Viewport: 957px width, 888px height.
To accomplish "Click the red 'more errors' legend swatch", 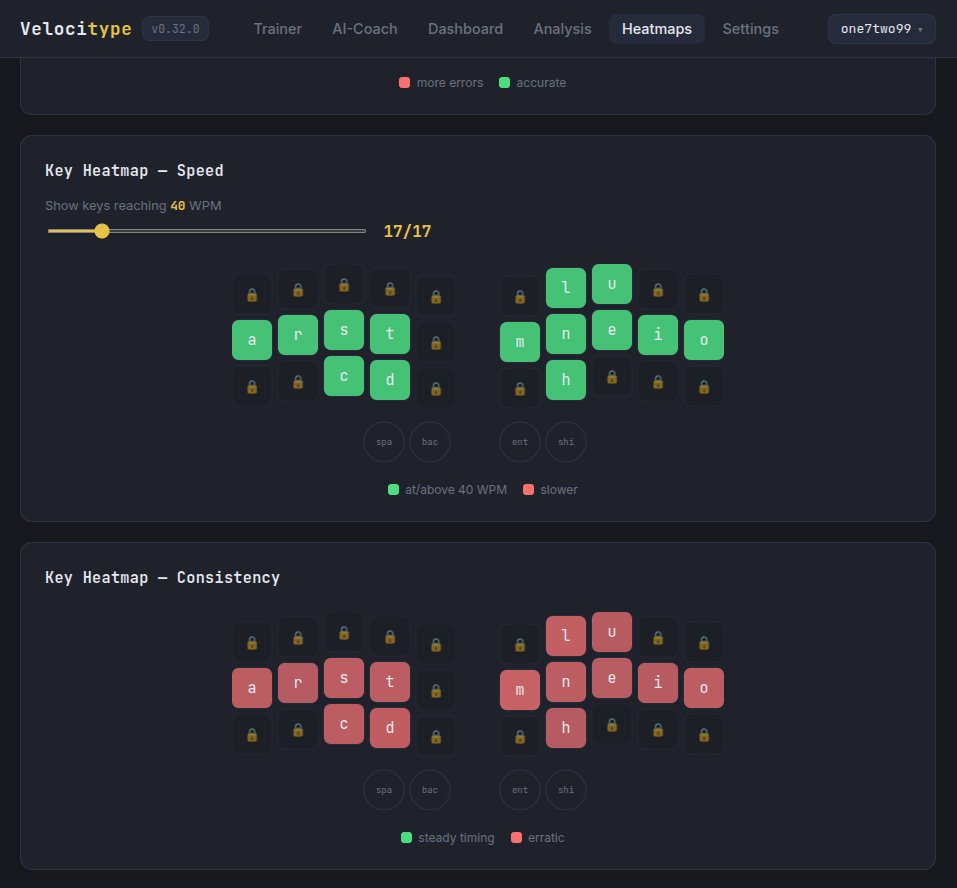I will click(x=405, y=82).
